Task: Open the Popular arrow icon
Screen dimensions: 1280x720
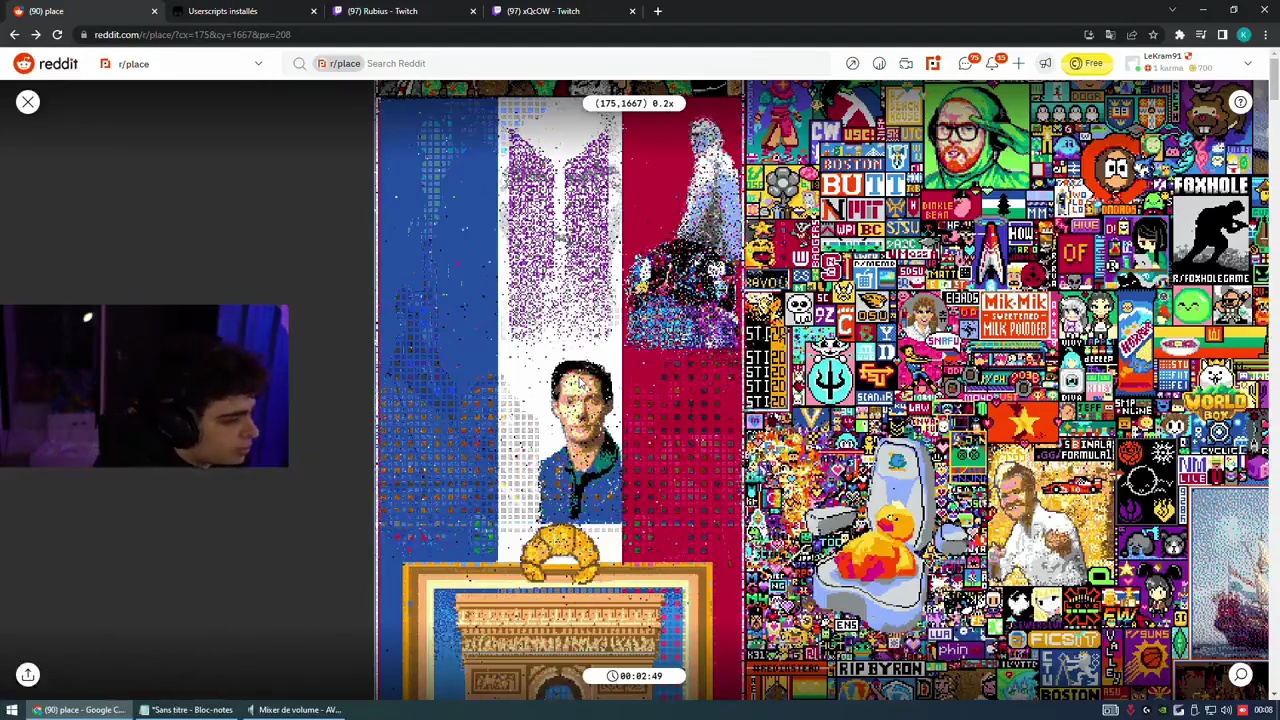Action: click(x=852, y=64)
